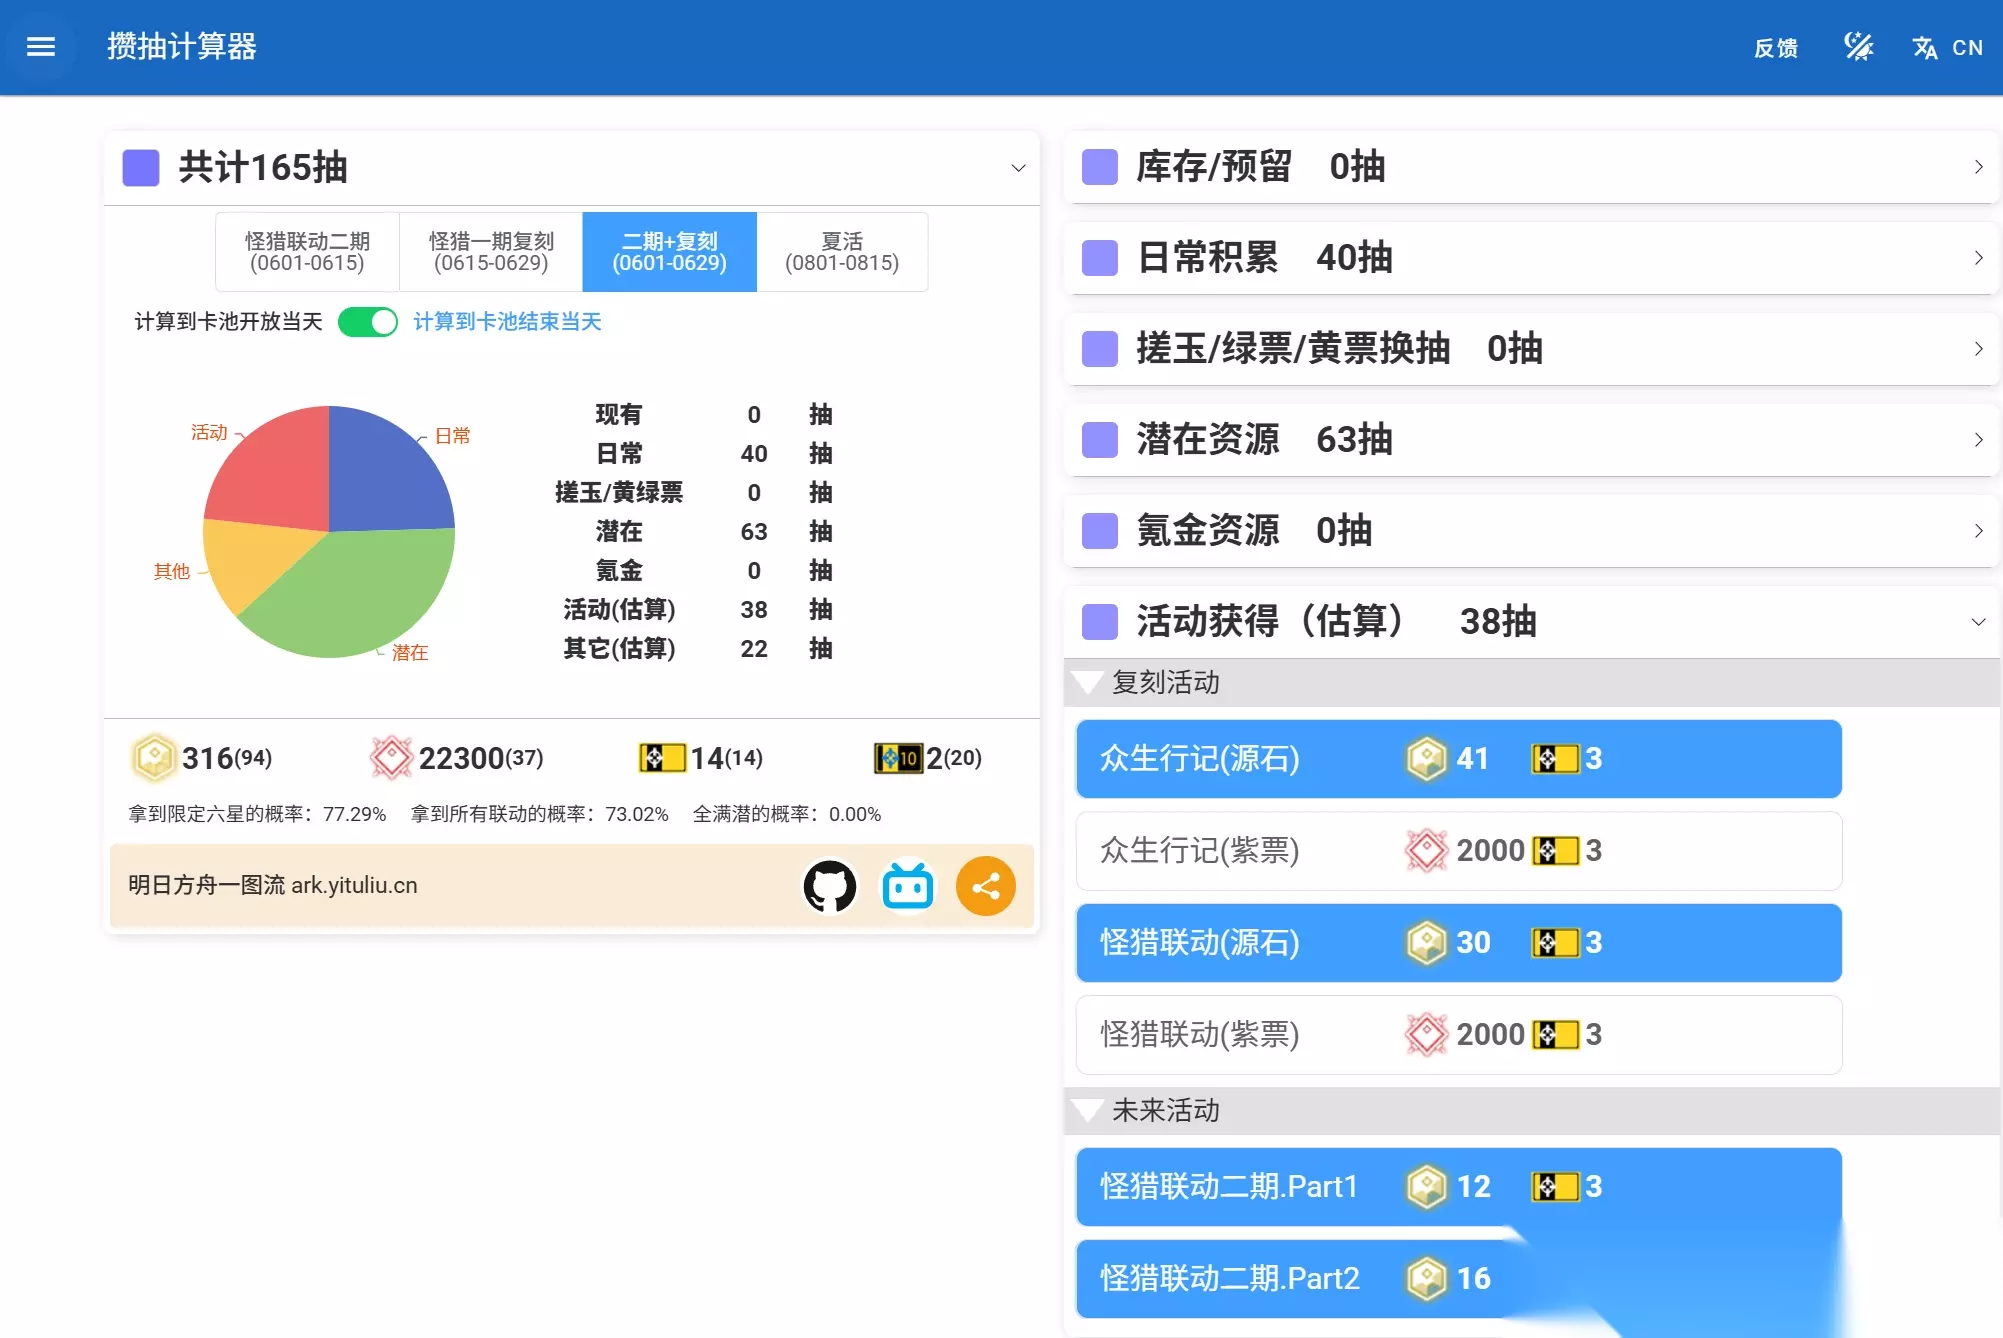Select the 怪猎联动二期 (0601-0615) tab
This screenshot has height=1338, width=2003.
[x=307, y=252]
